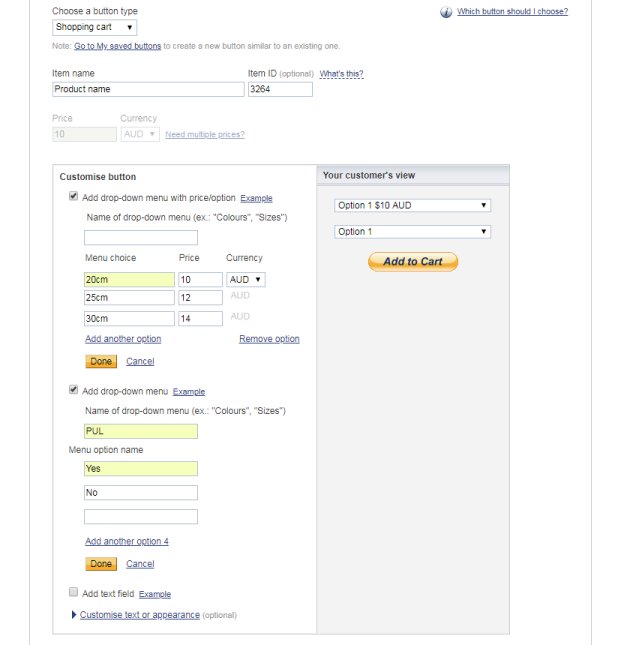The width and height of the screenshot is (621, 645).
Task: Follow the 'Go to My saved buttons' link
Action: click(x=117, y=46)
